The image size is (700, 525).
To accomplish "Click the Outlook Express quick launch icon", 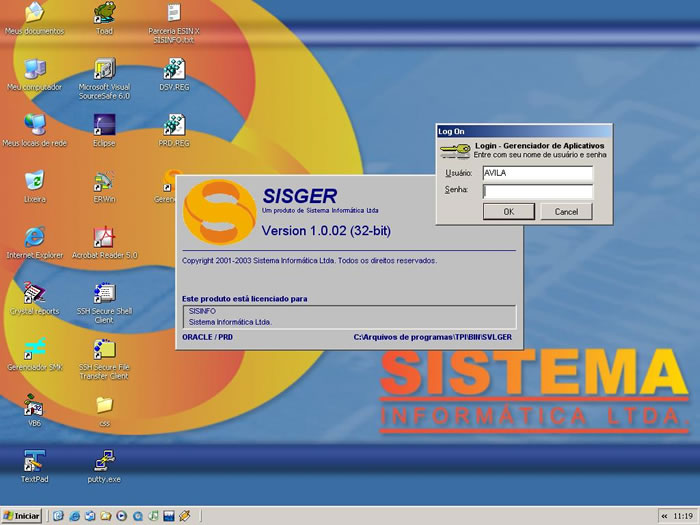I will 90,516.
